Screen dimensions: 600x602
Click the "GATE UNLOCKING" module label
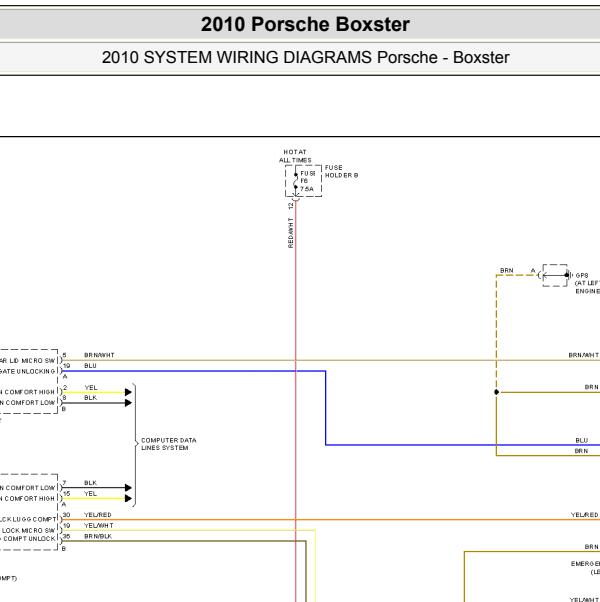click(x=28, y=371)
